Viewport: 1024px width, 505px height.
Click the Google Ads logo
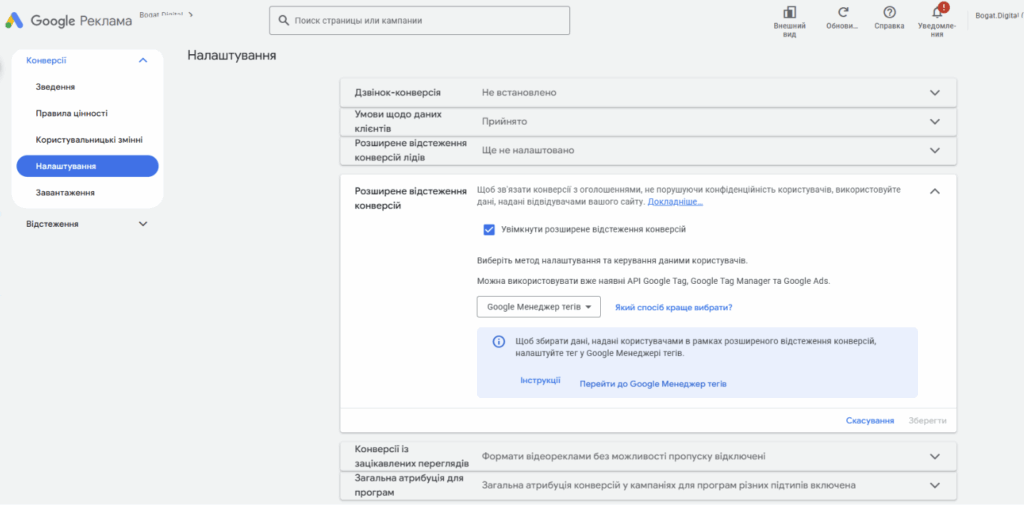14,20
